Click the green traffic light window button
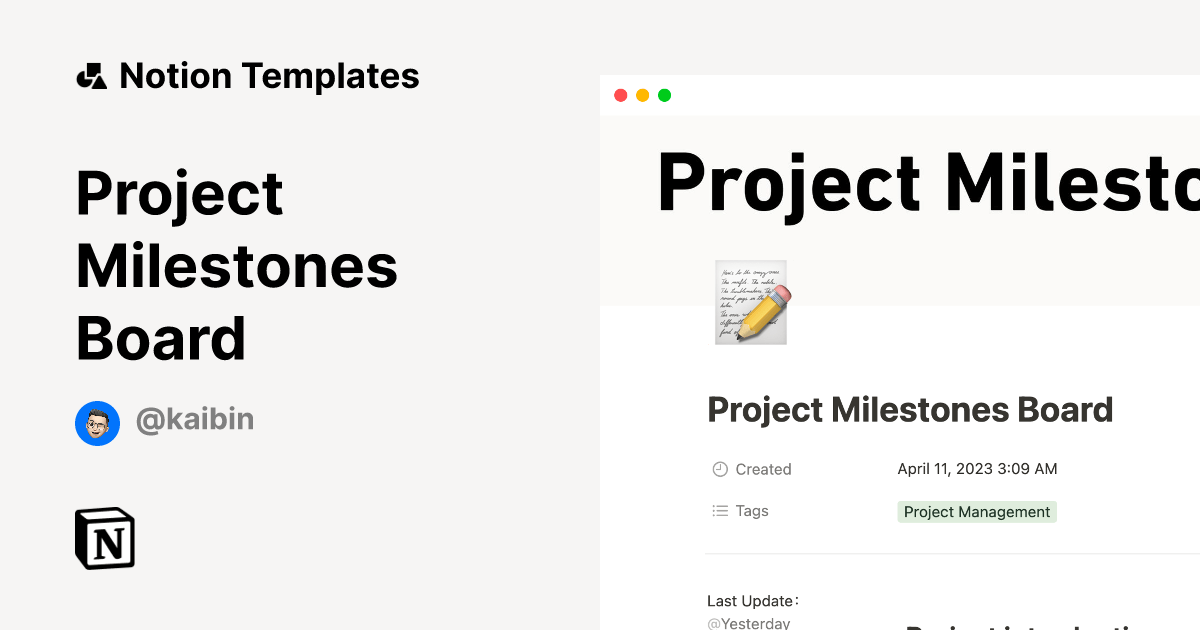The width and height of the screenshot is (1200, 630). (663, 95)
